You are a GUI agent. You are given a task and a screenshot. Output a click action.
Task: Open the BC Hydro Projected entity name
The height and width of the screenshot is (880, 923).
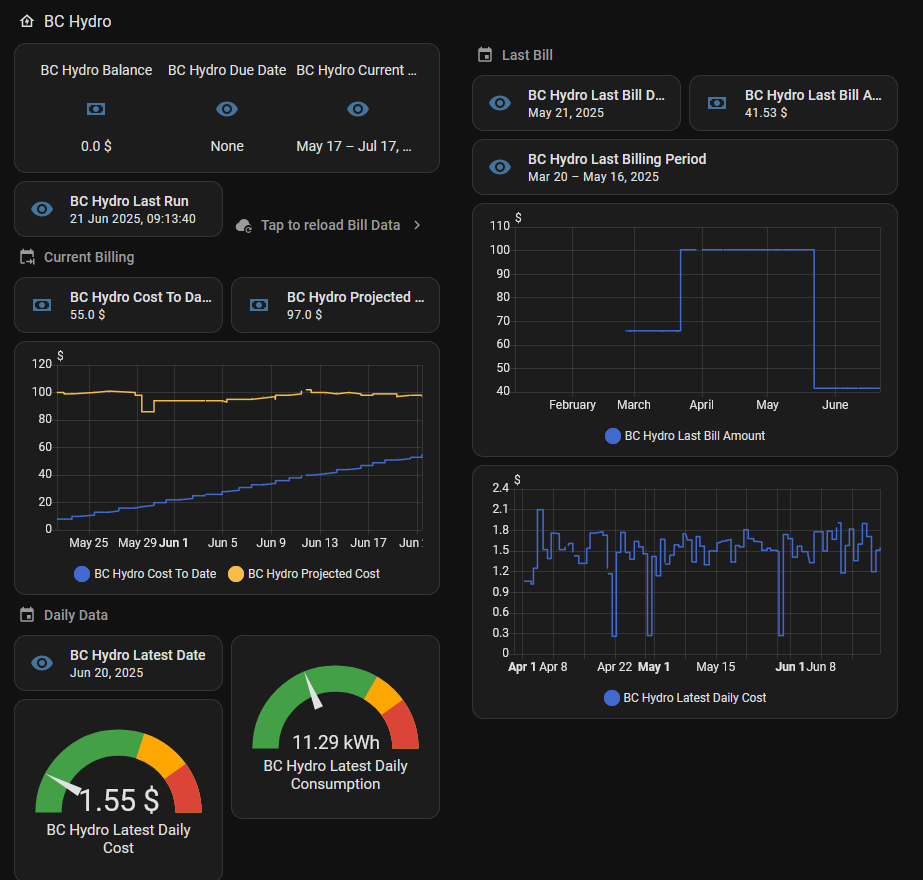point(356,297)
